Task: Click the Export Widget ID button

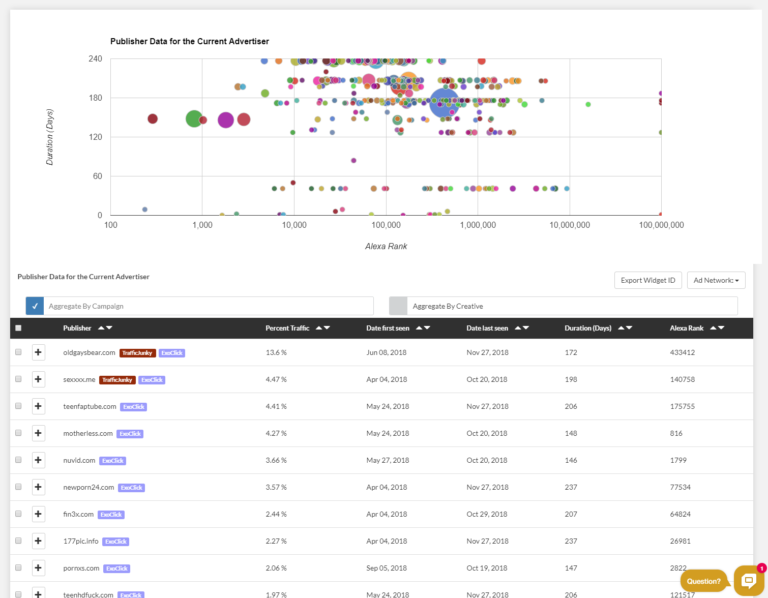Action: [648, 280]
